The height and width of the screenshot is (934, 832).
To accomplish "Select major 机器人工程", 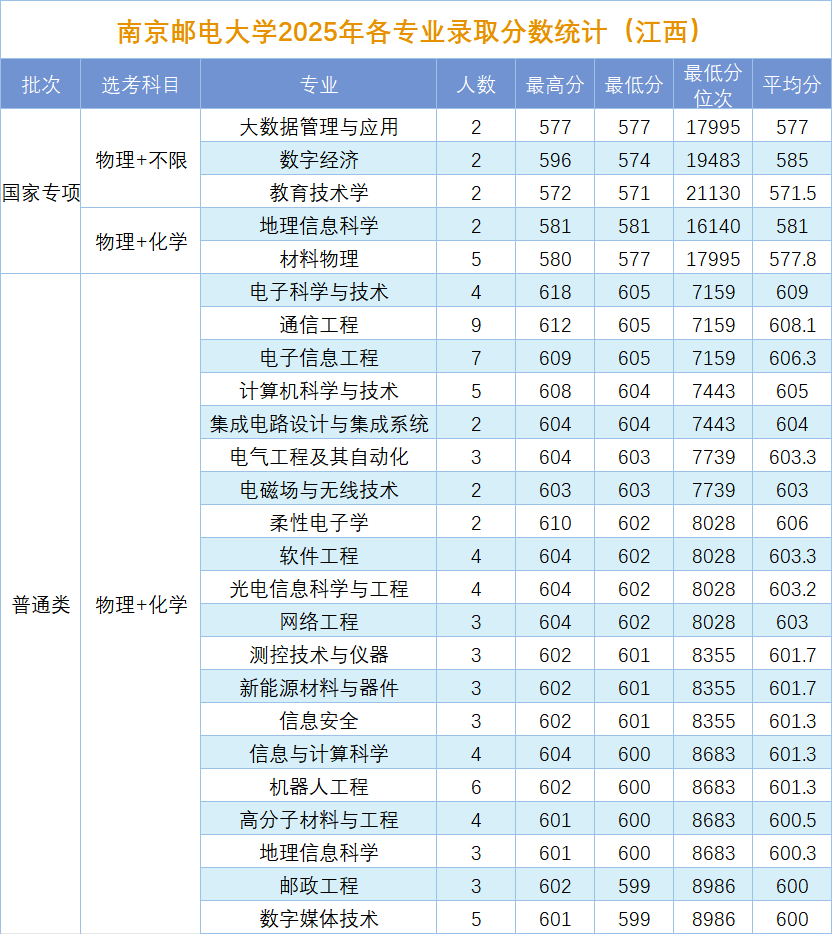I will pyautogui.click(x=319, y=787).
